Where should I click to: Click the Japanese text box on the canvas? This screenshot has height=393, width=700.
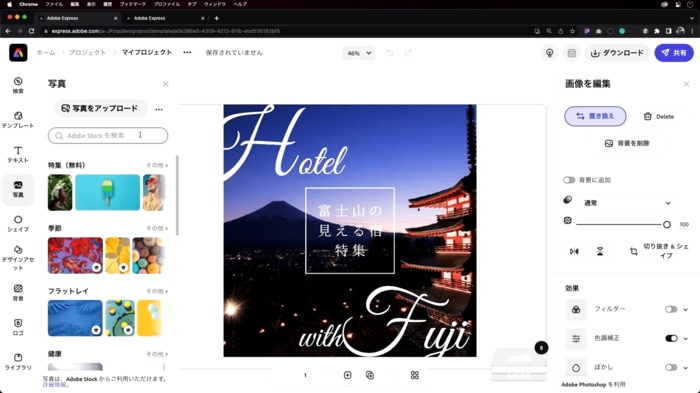coord(350,230)
